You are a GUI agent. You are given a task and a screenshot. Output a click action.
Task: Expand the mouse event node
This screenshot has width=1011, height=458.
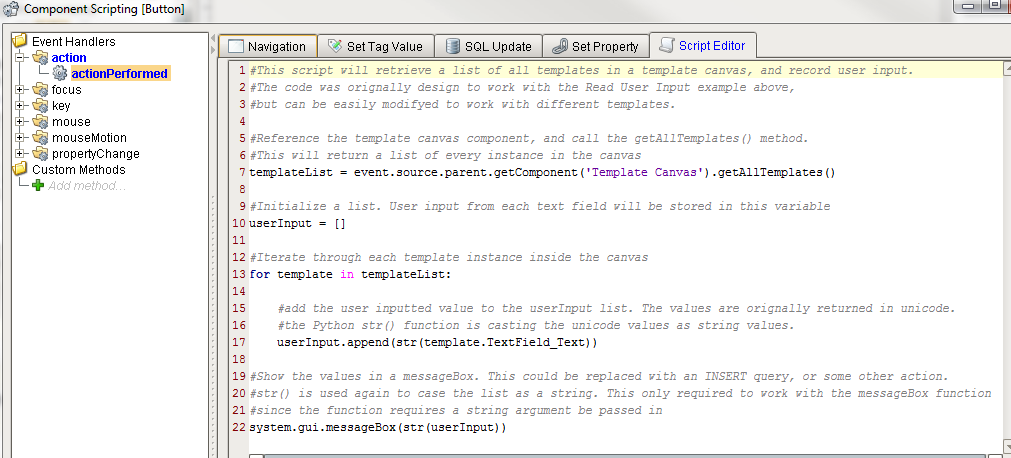pos(19,121)
